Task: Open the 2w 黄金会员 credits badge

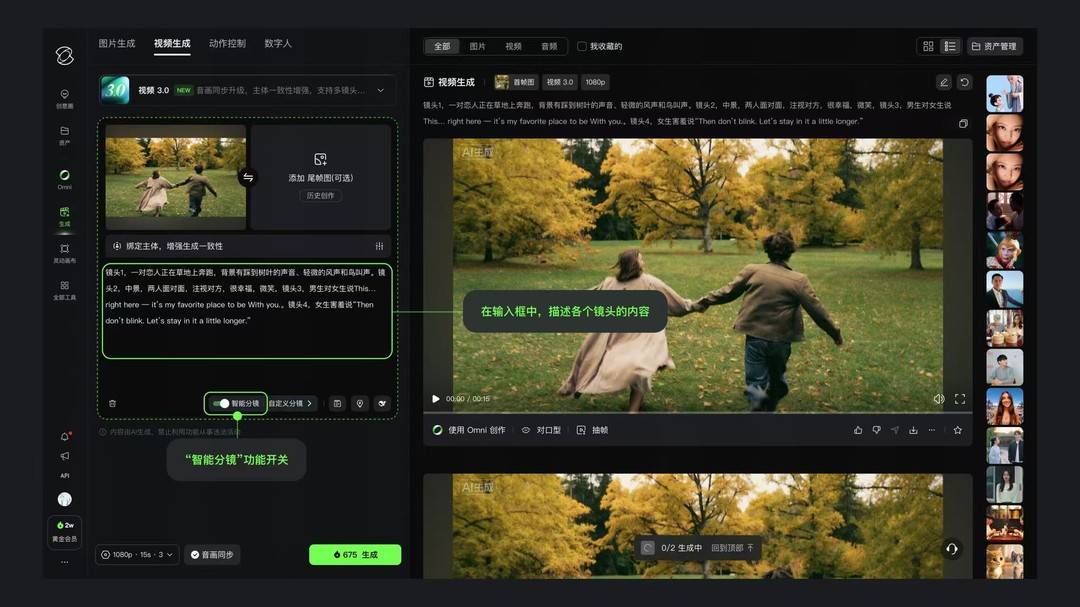Action: (x=65, y=532)
